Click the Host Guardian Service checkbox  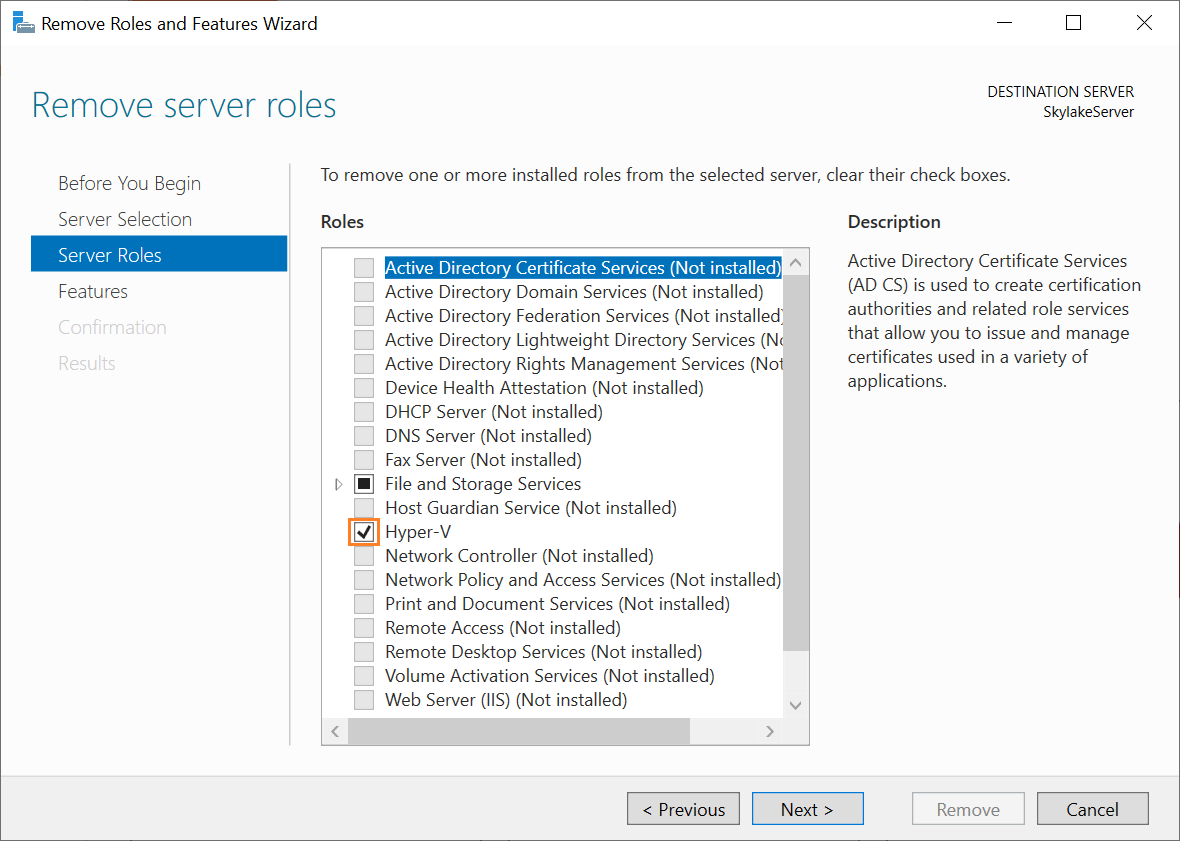pyautogui.click(x=364, y=508)
